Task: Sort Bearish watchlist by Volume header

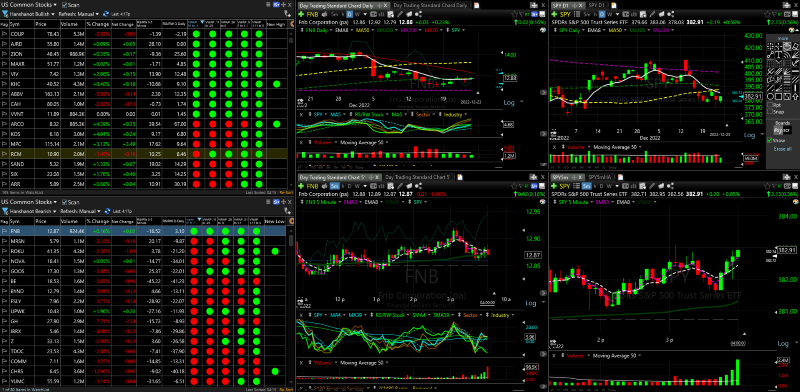Action: coord(73,221)
